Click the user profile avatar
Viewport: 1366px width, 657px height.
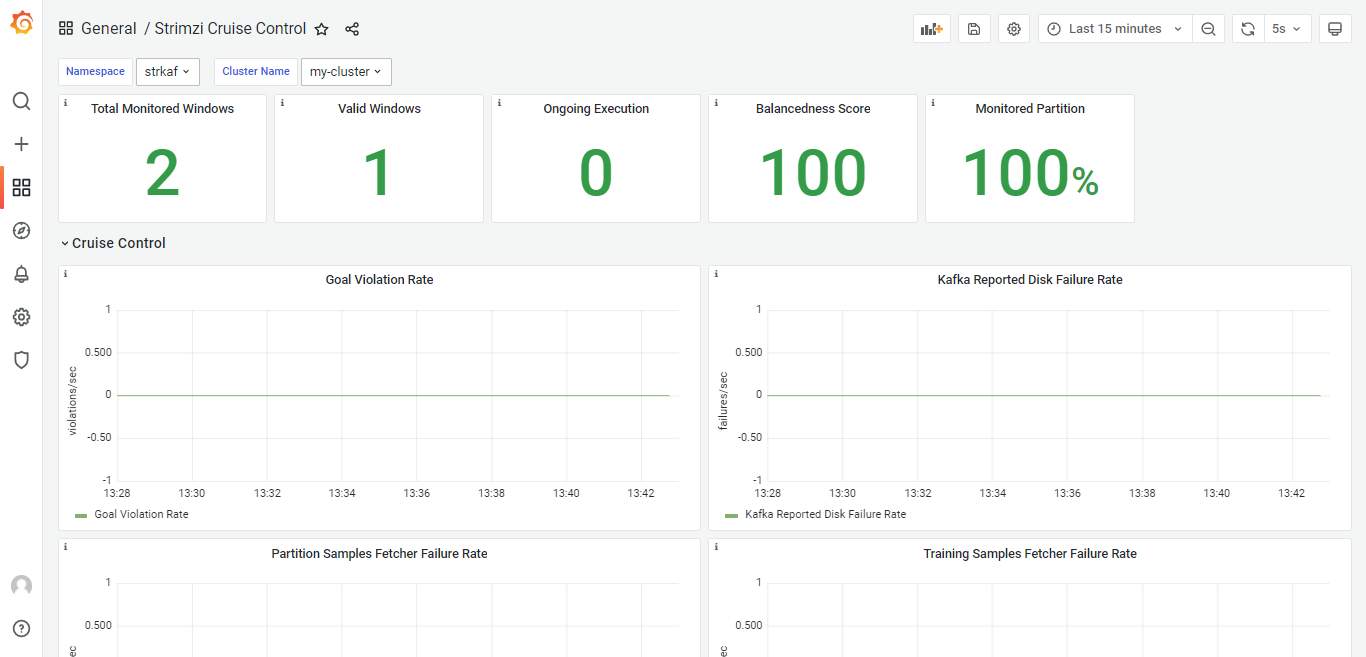(x=21, y=586)
